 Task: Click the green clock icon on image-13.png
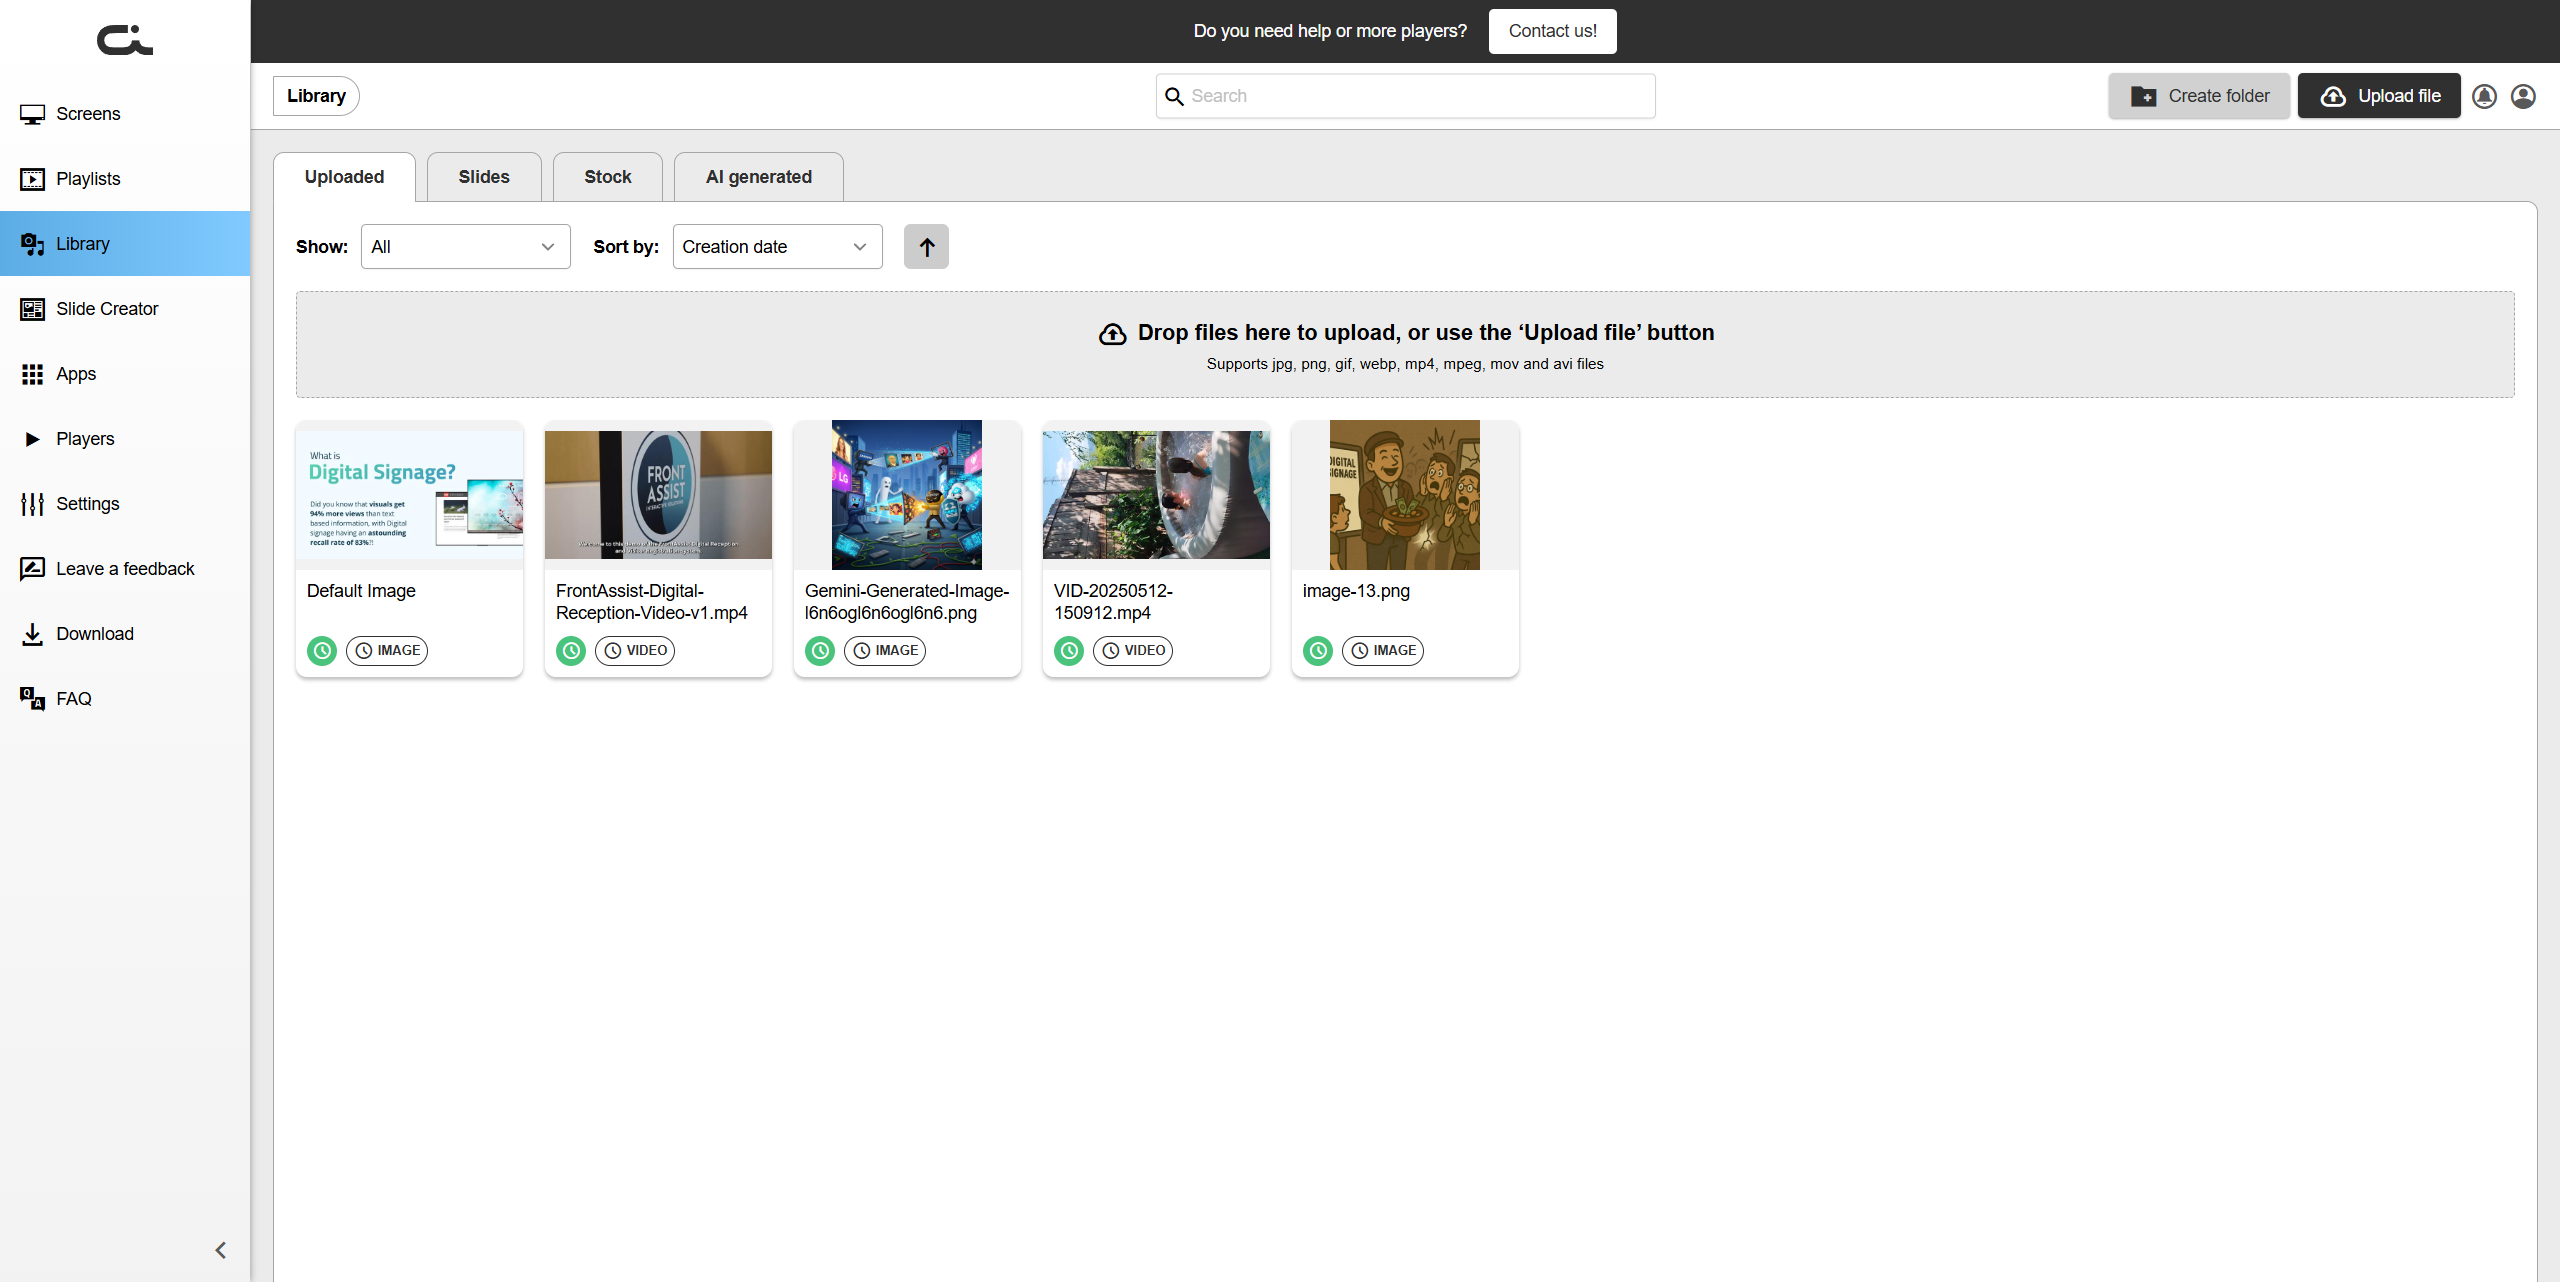point(1318,651)
